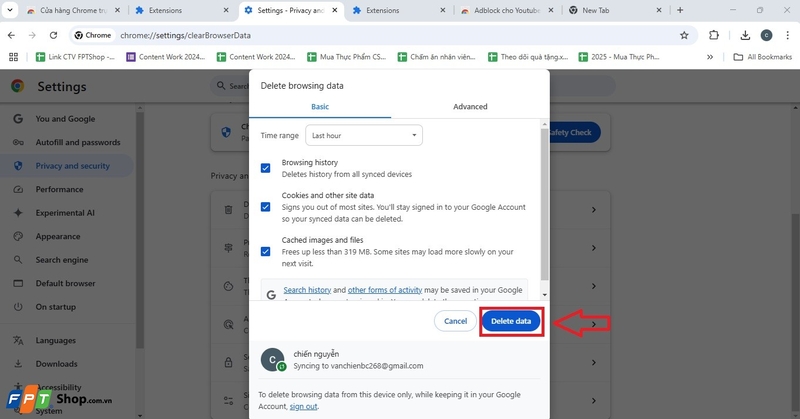Open Performance settings

[59, 189]
